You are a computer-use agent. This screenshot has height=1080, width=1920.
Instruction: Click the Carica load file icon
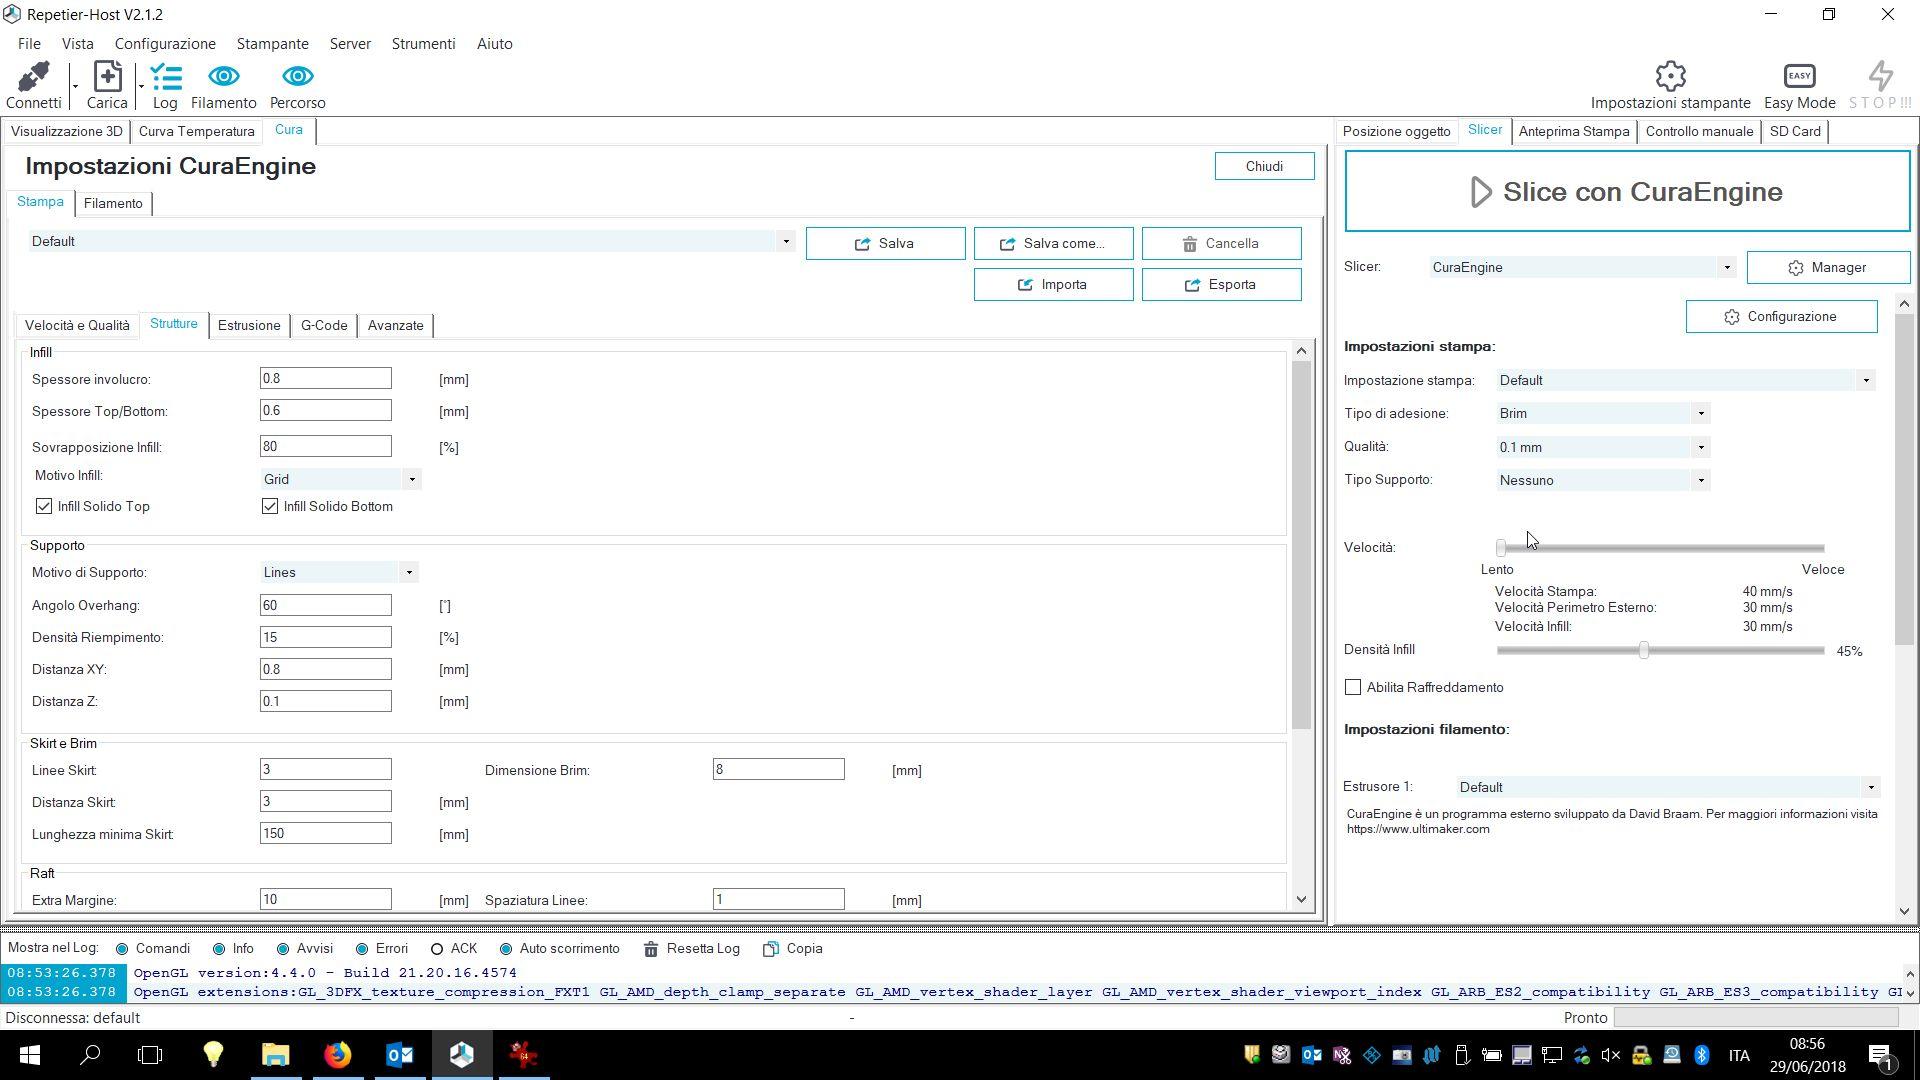[107, 77]
